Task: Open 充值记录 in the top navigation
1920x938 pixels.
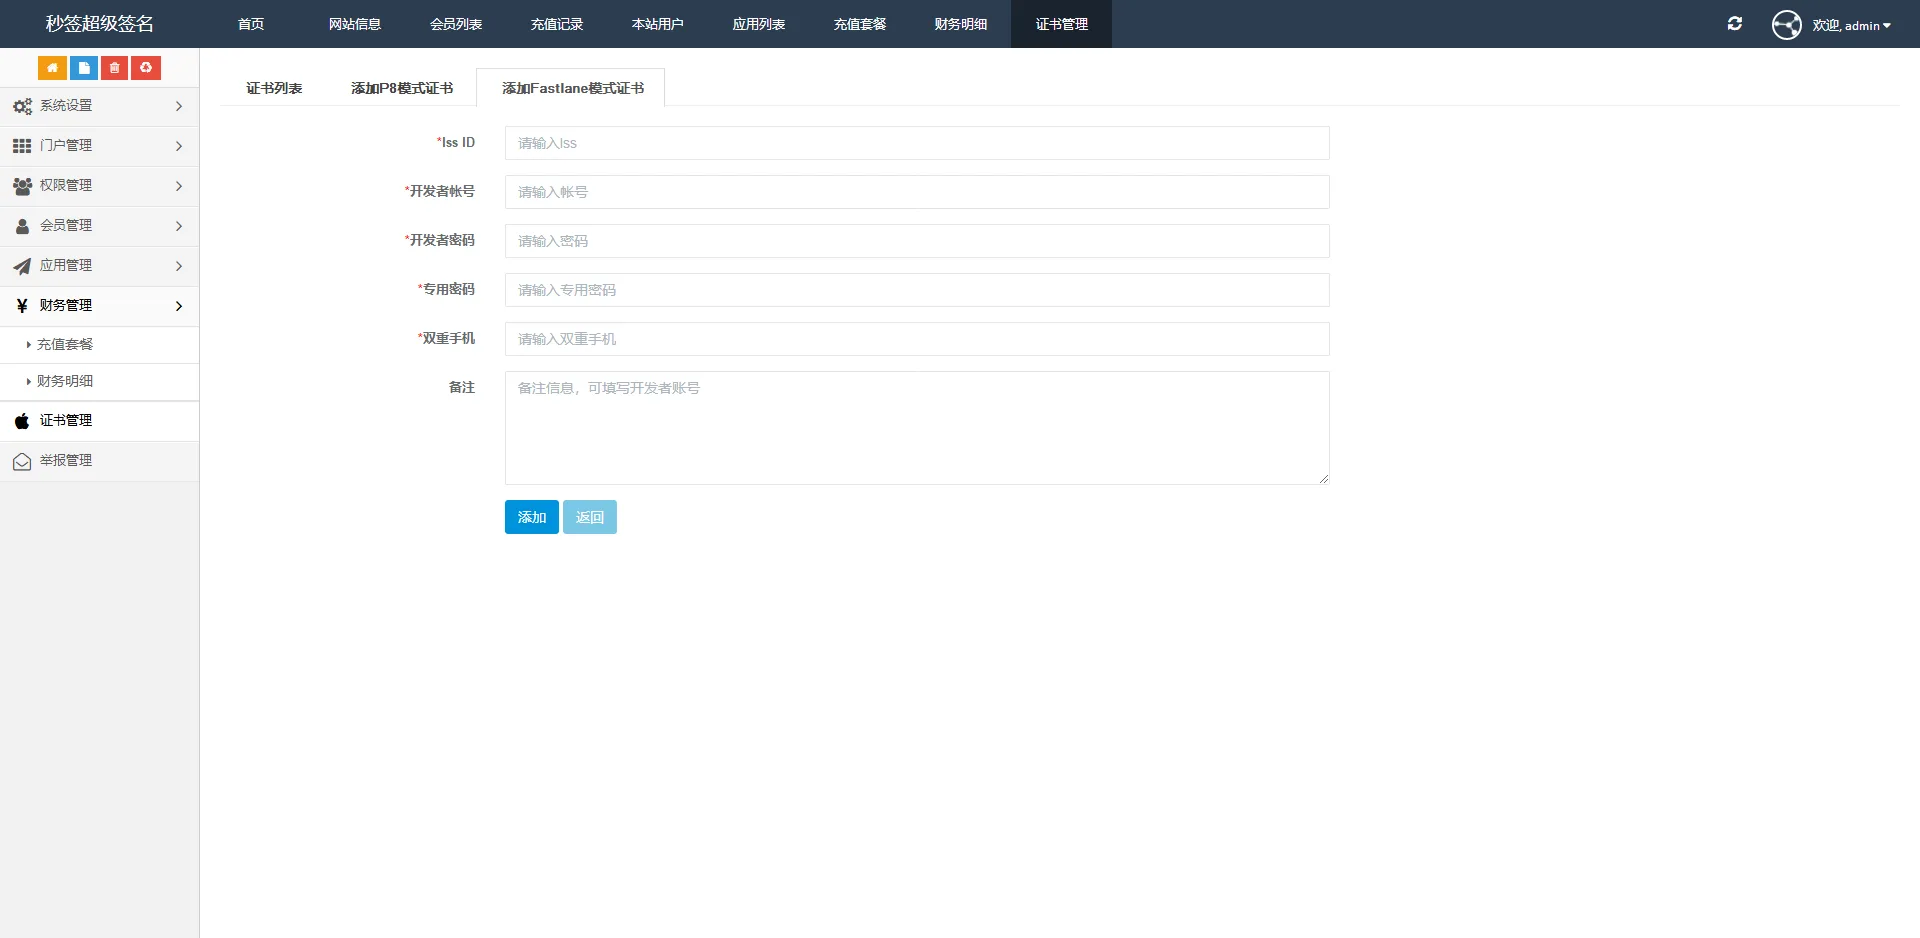Action: click(x=556, y=24)
